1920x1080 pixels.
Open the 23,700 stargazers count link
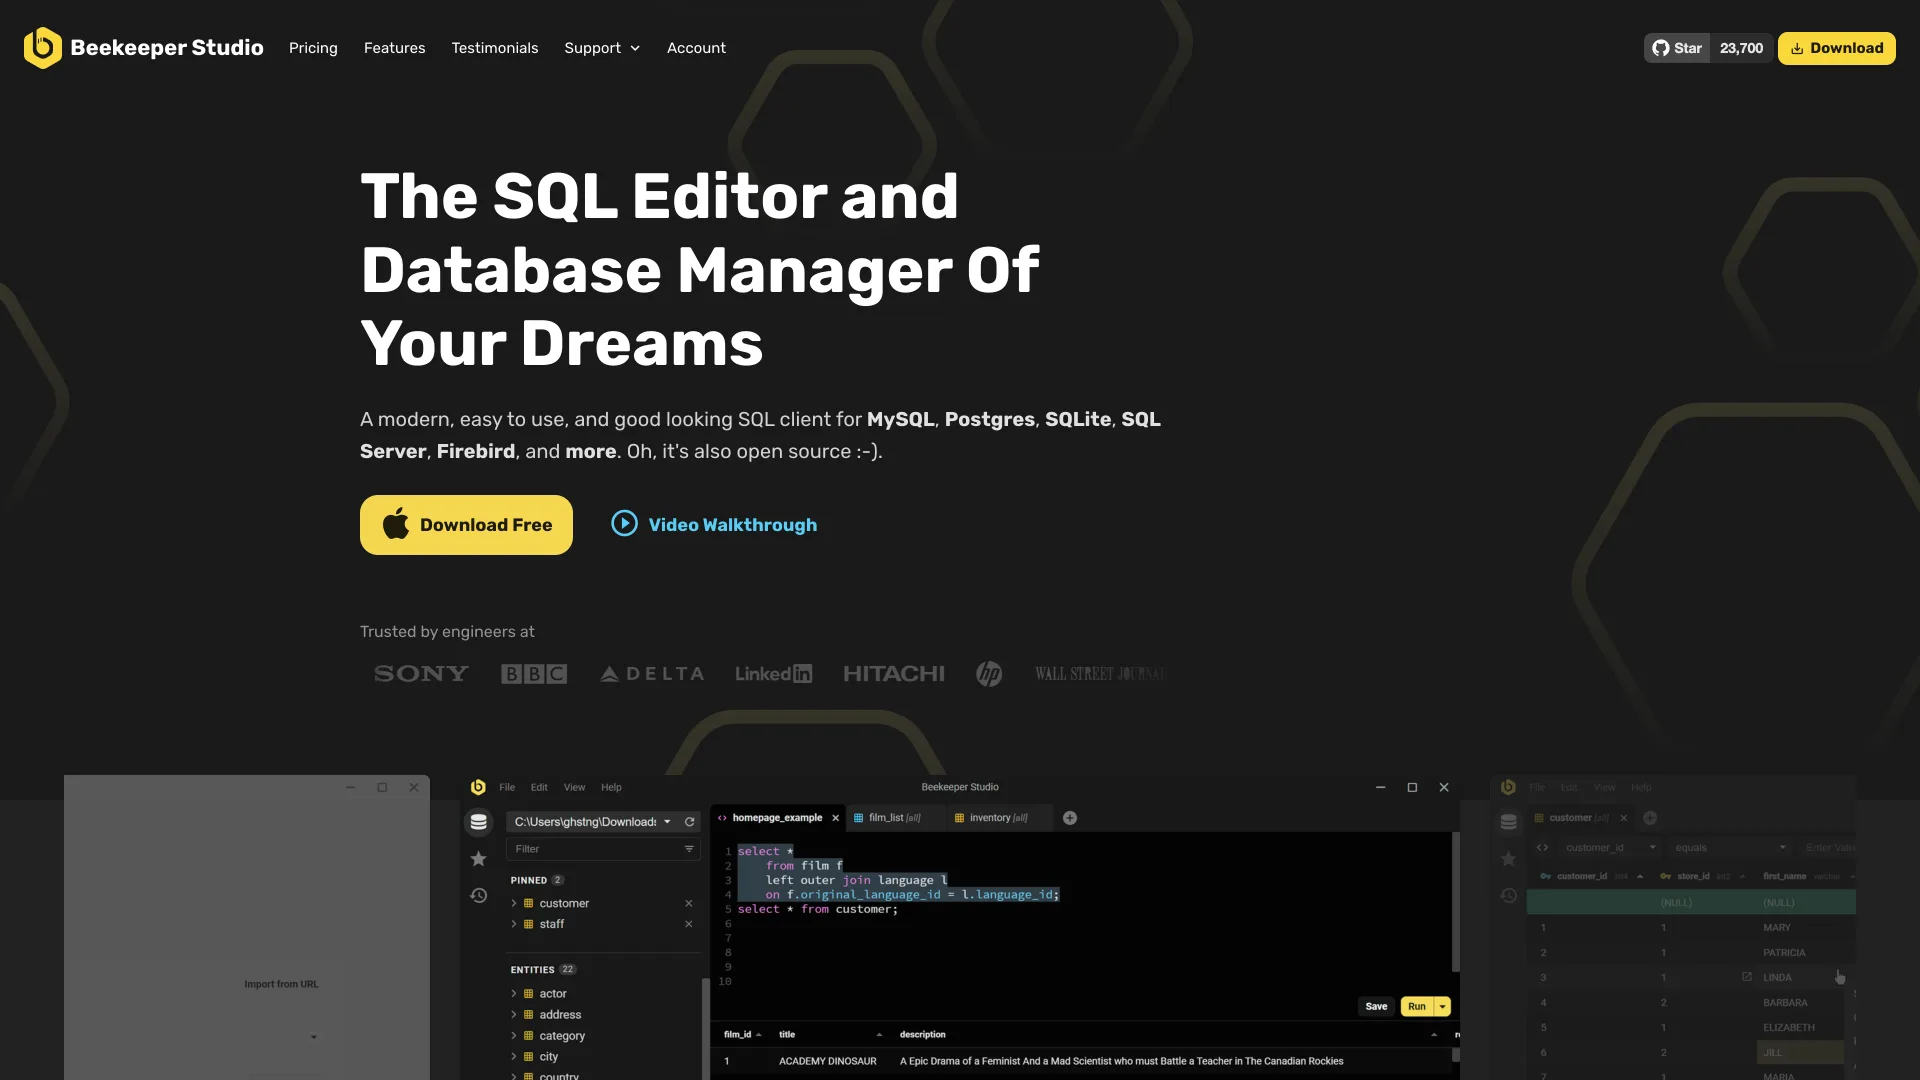(1741, 48)
